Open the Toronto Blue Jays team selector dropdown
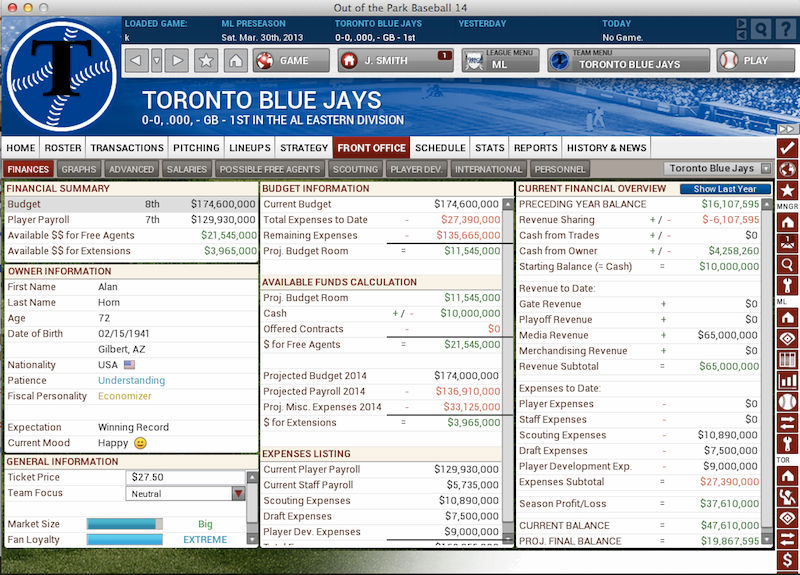 [717, 168]
